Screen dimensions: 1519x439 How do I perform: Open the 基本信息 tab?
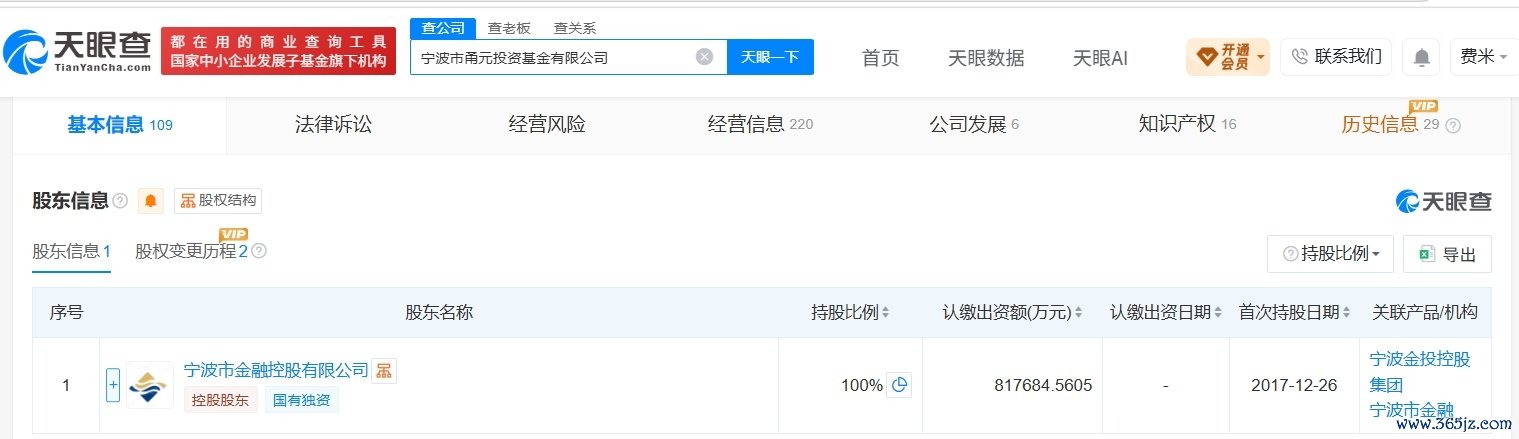point(119,125)
